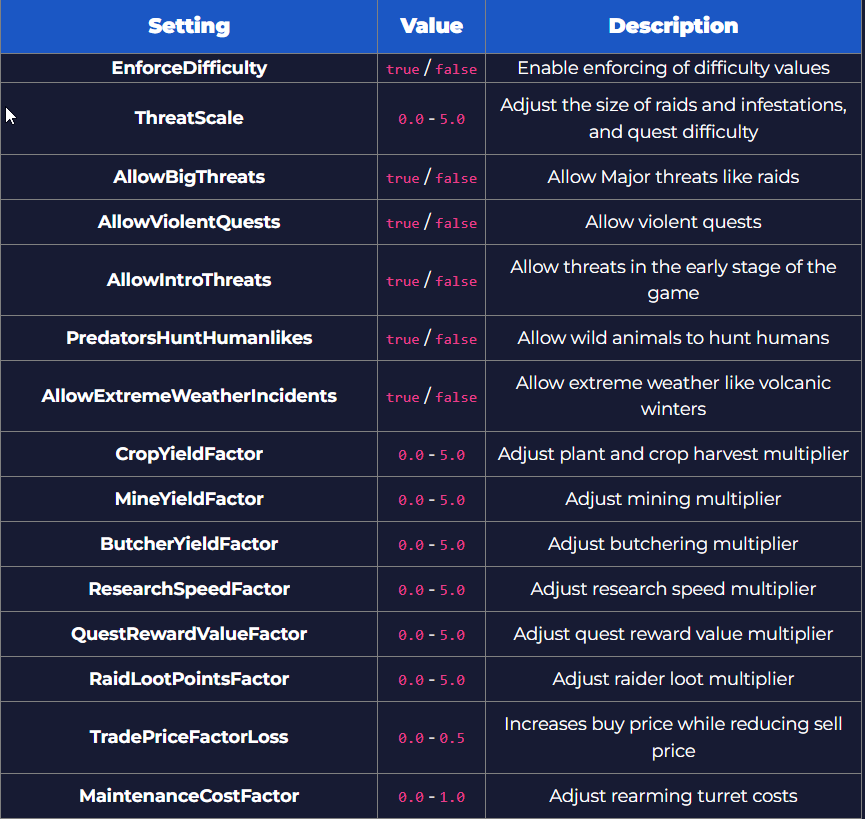This screenshot has width=865, height=819.
Task: Select the CropYieldFactor setting name
Action: (189, 454)
